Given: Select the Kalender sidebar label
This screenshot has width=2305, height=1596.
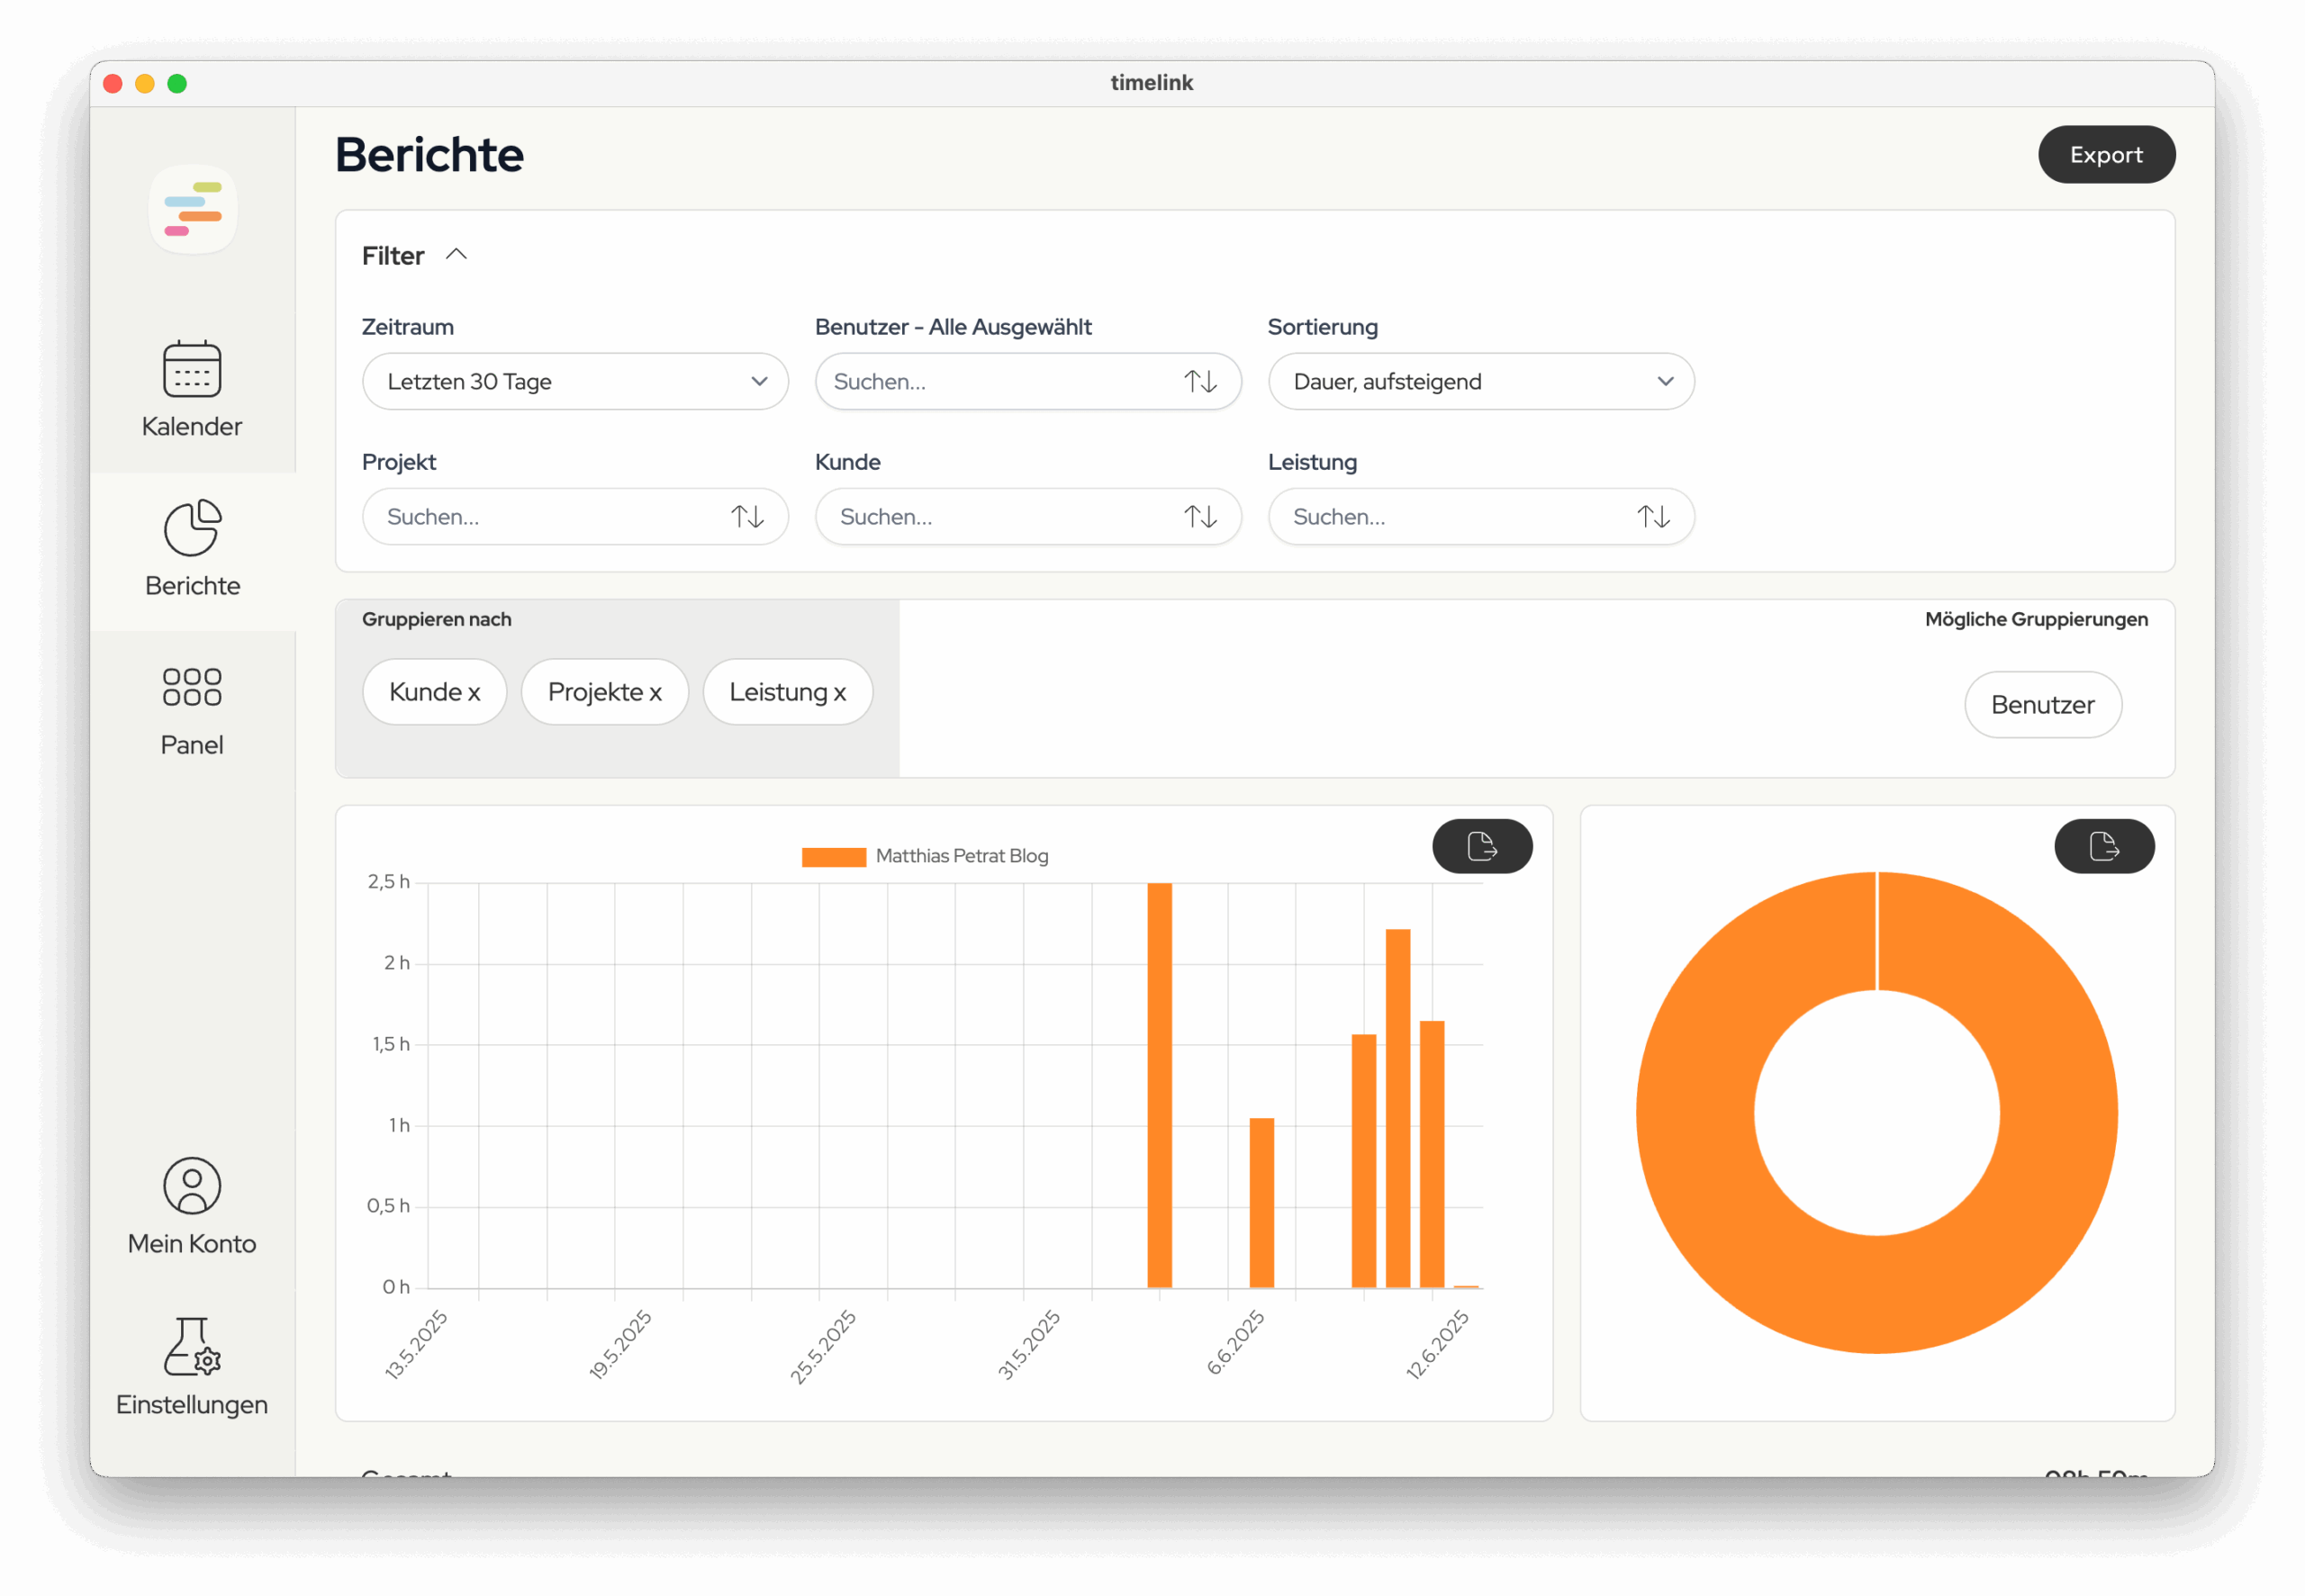Looking at the screenshot, I should (x=192, y=426).
